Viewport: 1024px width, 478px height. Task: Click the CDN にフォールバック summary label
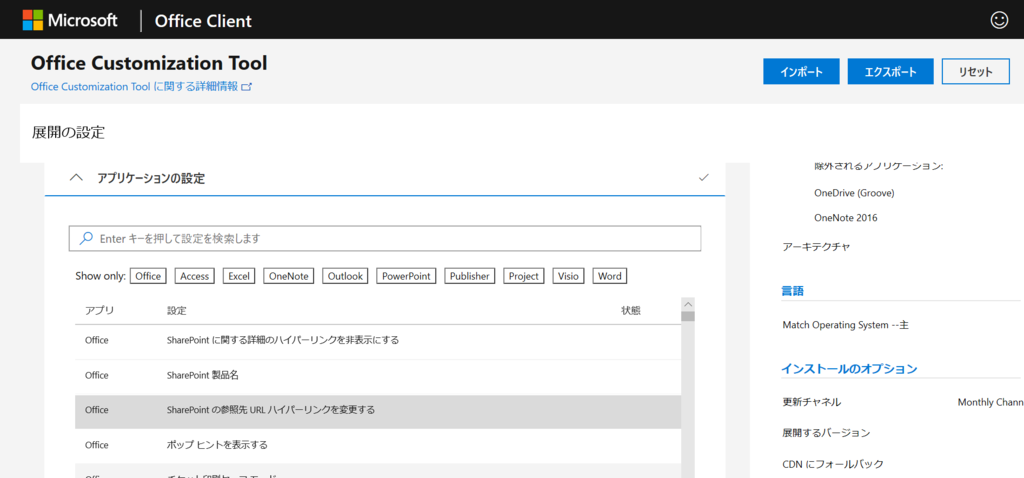click(833, 464)
